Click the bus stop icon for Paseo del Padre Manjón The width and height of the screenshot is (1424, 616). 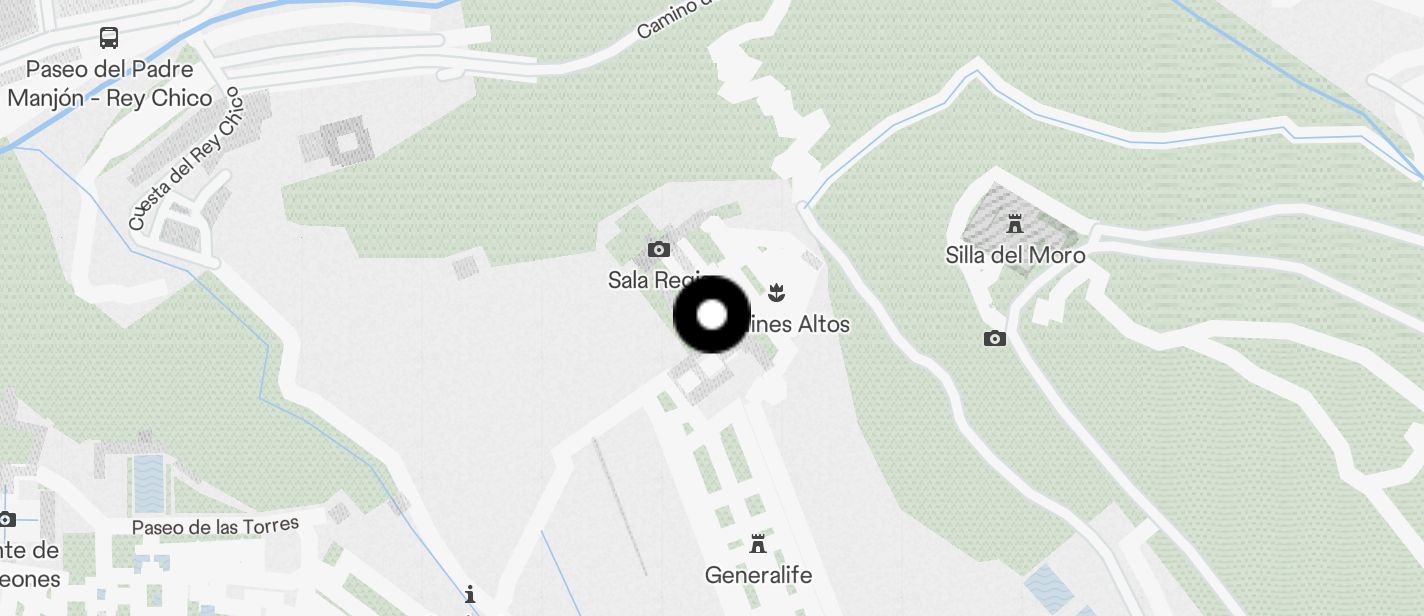pyautogui.click(x=109, y=39)
